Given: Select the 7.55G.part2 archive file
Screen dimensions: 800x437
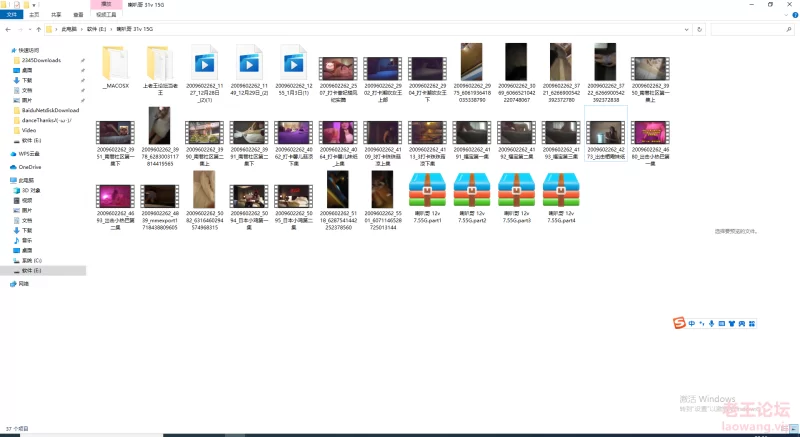Looking at the screenshot, I should 472,198.
